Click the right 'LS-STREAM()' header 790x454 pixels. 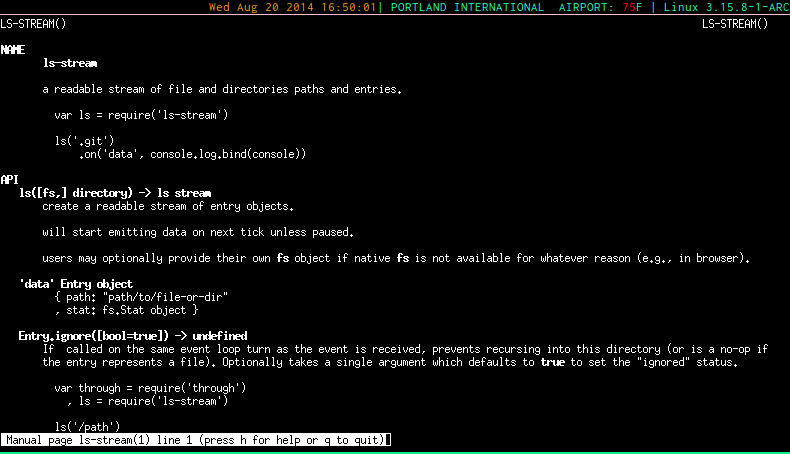(735, 24)
